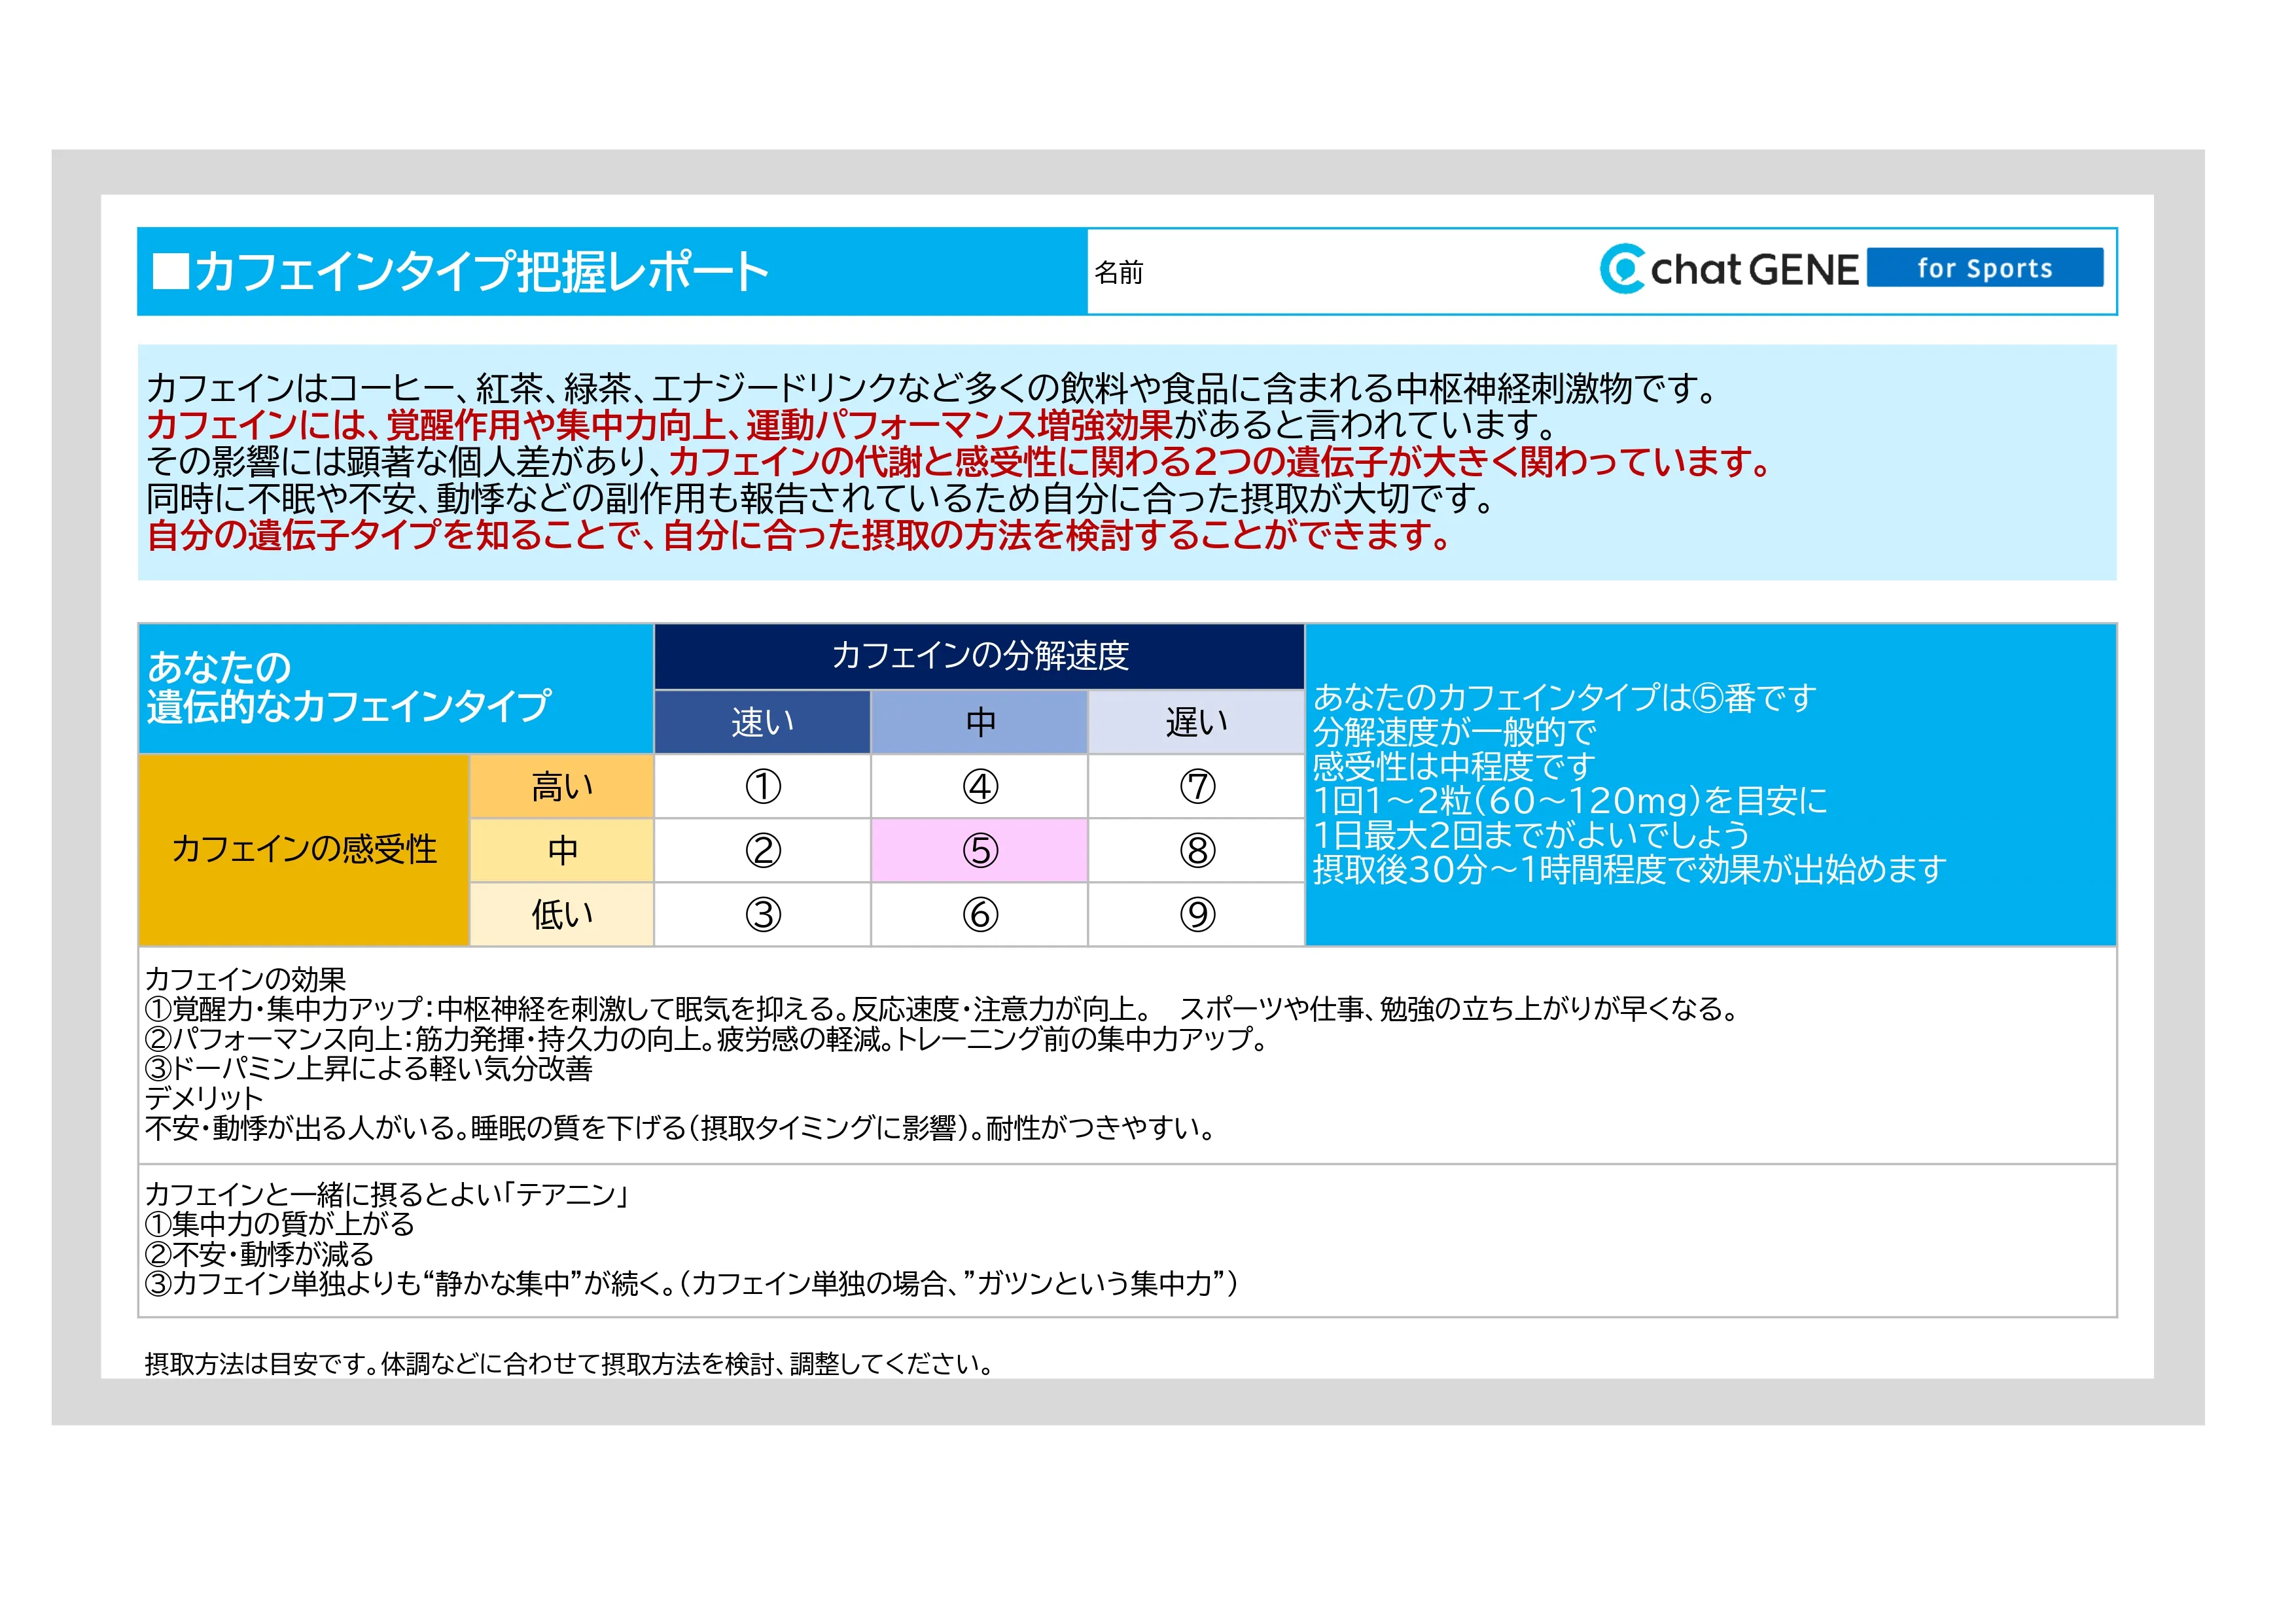This screenshot has width=2296, height=1623.
Task: Click the 速い column header
Action: [762, 722]
